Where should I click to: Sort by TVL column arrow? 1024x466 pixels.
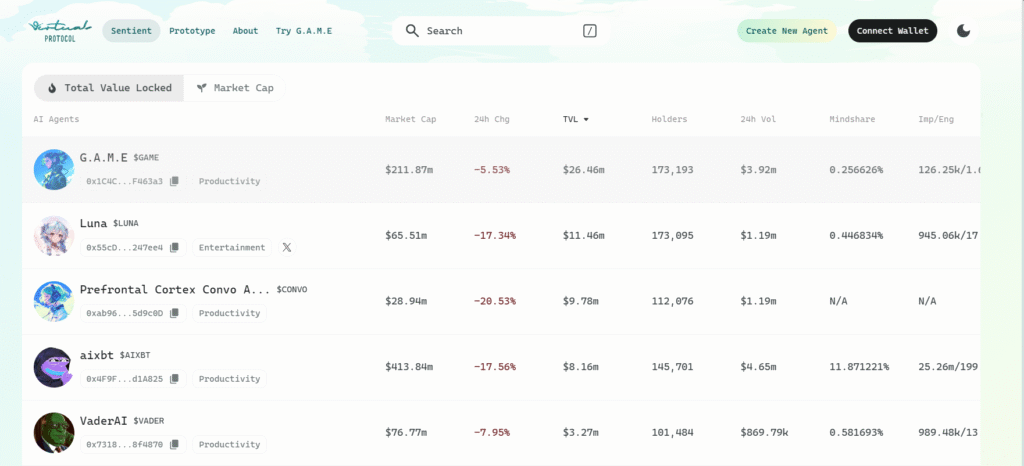coord(586,119)
